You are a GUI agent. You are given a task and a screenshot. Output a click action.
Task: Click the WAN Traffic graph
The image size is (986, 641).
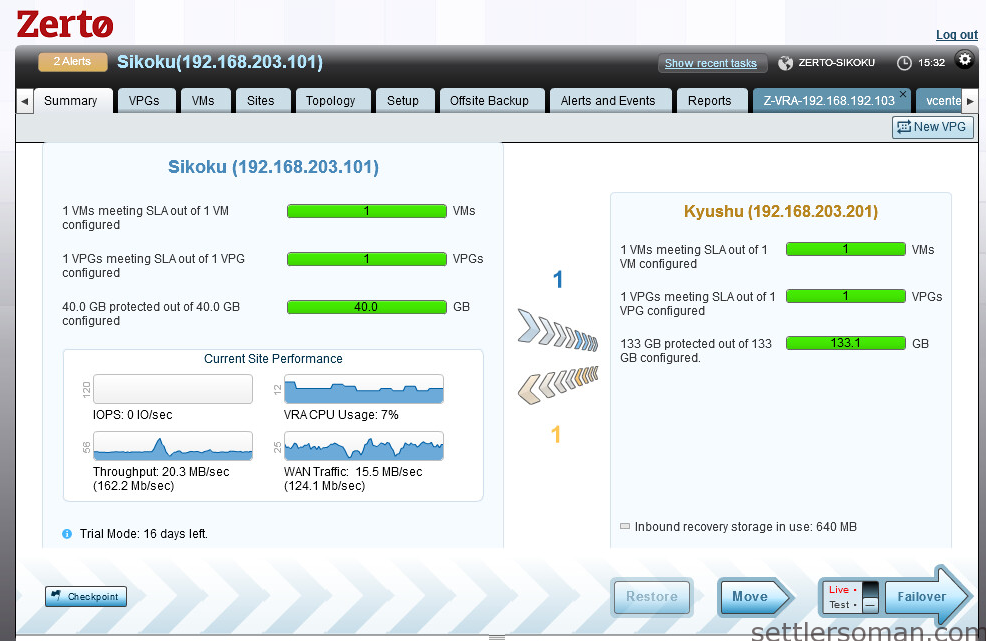(364, 446)
